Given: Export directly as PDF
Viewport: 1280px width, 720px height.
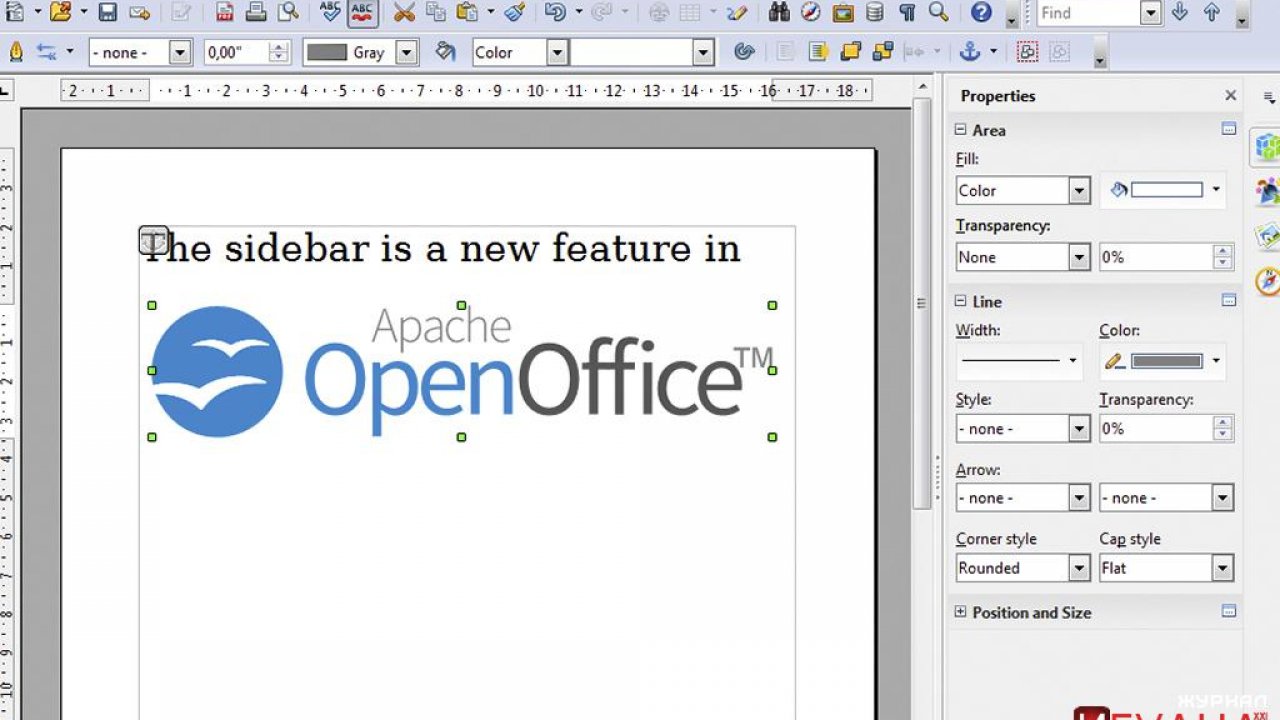Looking at the screenshot, I should (x=225, y=12).
